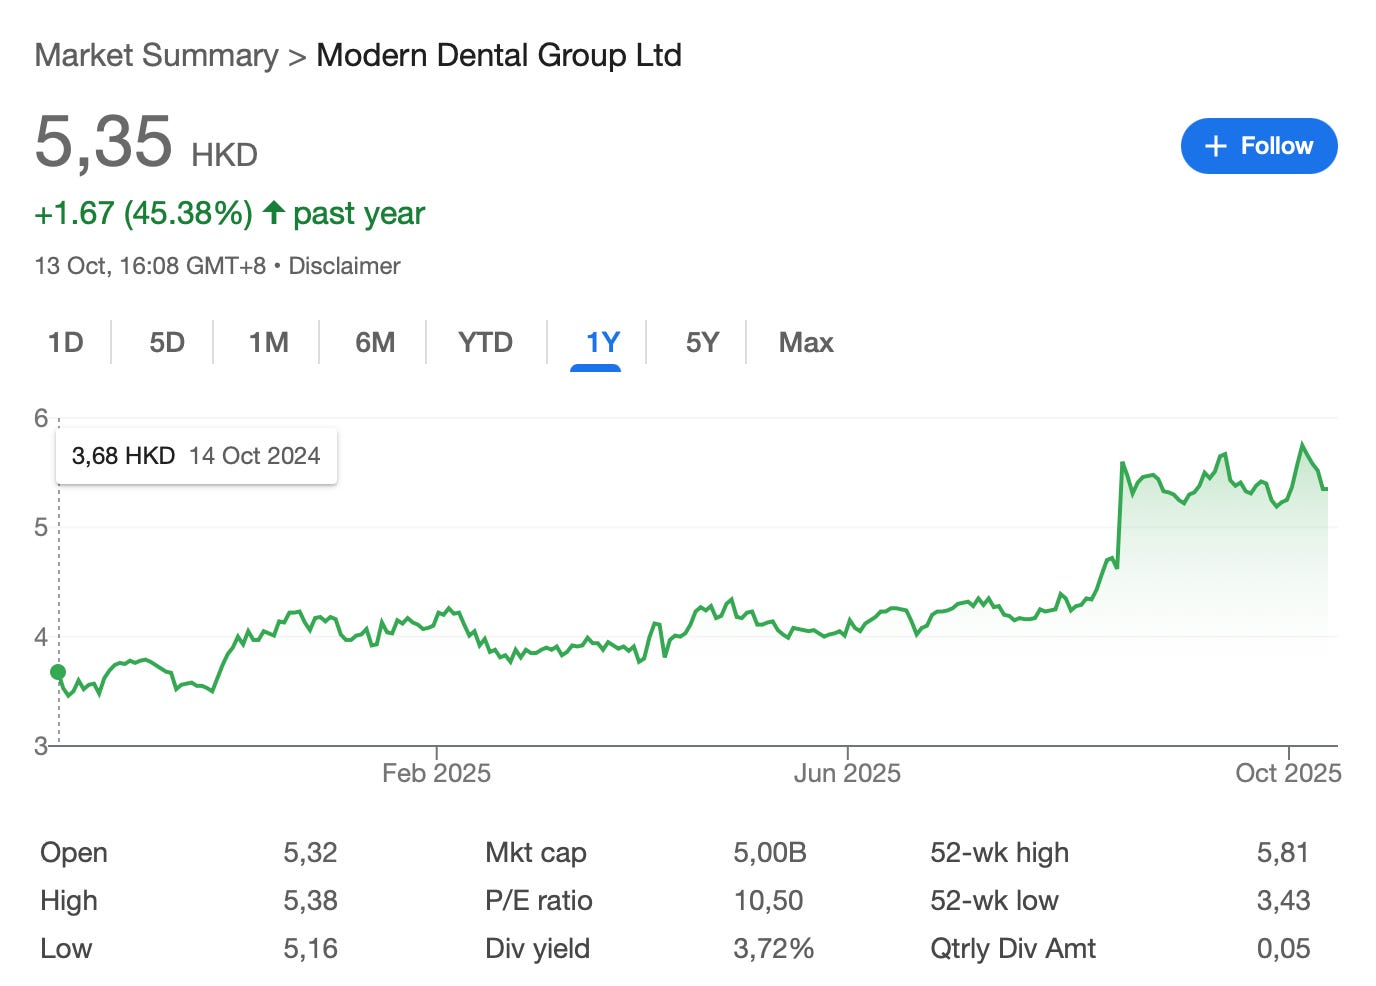The width and height of the screenshot is (1376, 986).
Task: Click the High value 5,38
Action: pyautogui.click(x=310, y=901)
